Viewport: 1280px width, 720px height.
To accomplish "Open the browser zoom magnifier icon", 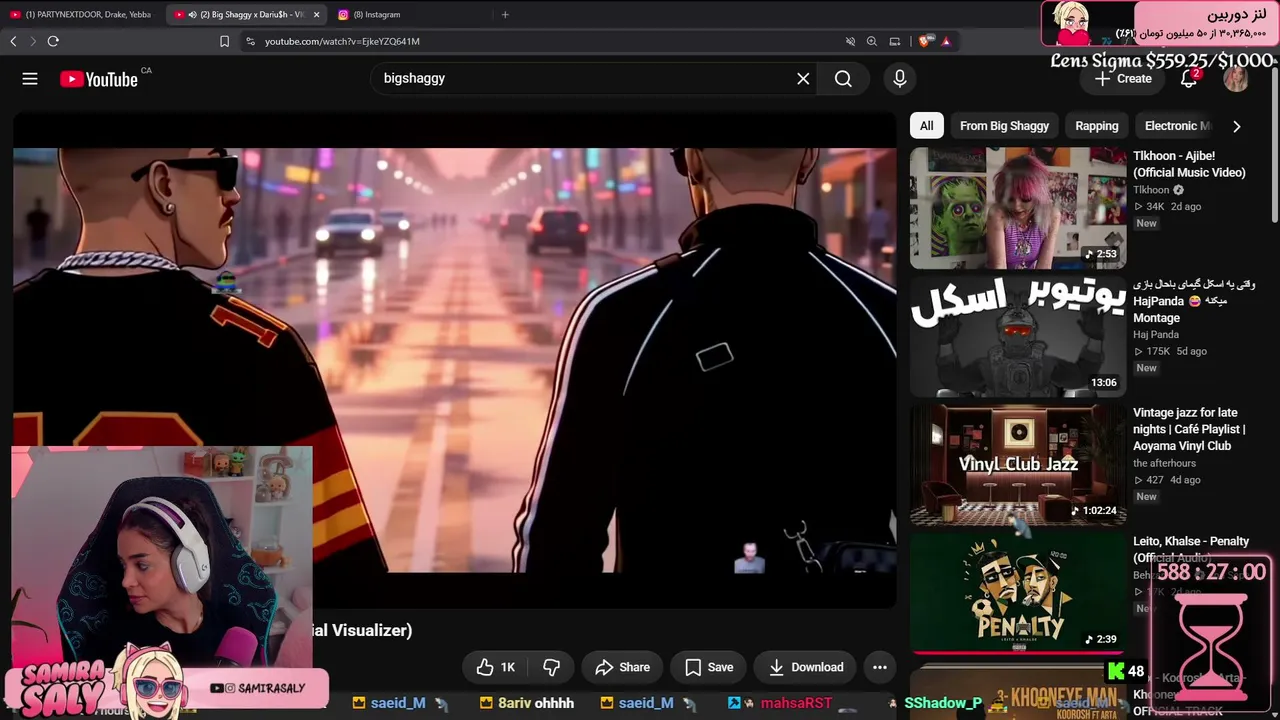I will point(872,41).
